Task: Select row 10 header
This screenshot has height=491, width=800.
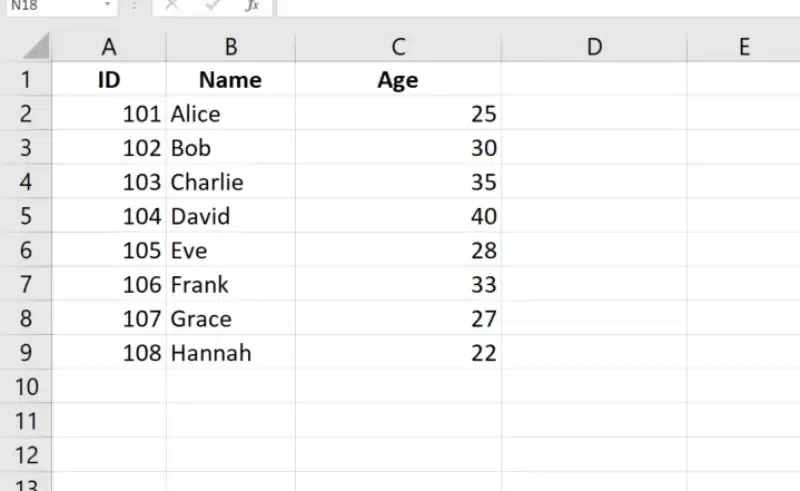Action: [x=26, y=387]
